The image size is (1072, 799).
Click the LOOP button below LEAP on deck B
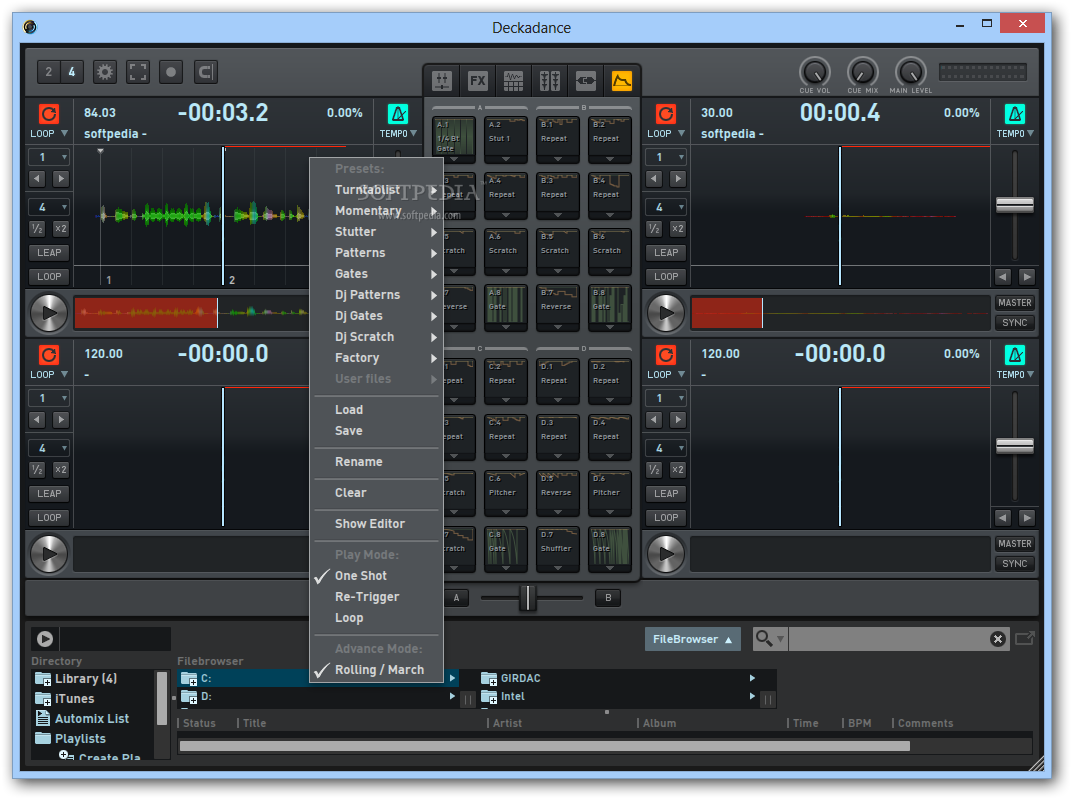(666, 277)
